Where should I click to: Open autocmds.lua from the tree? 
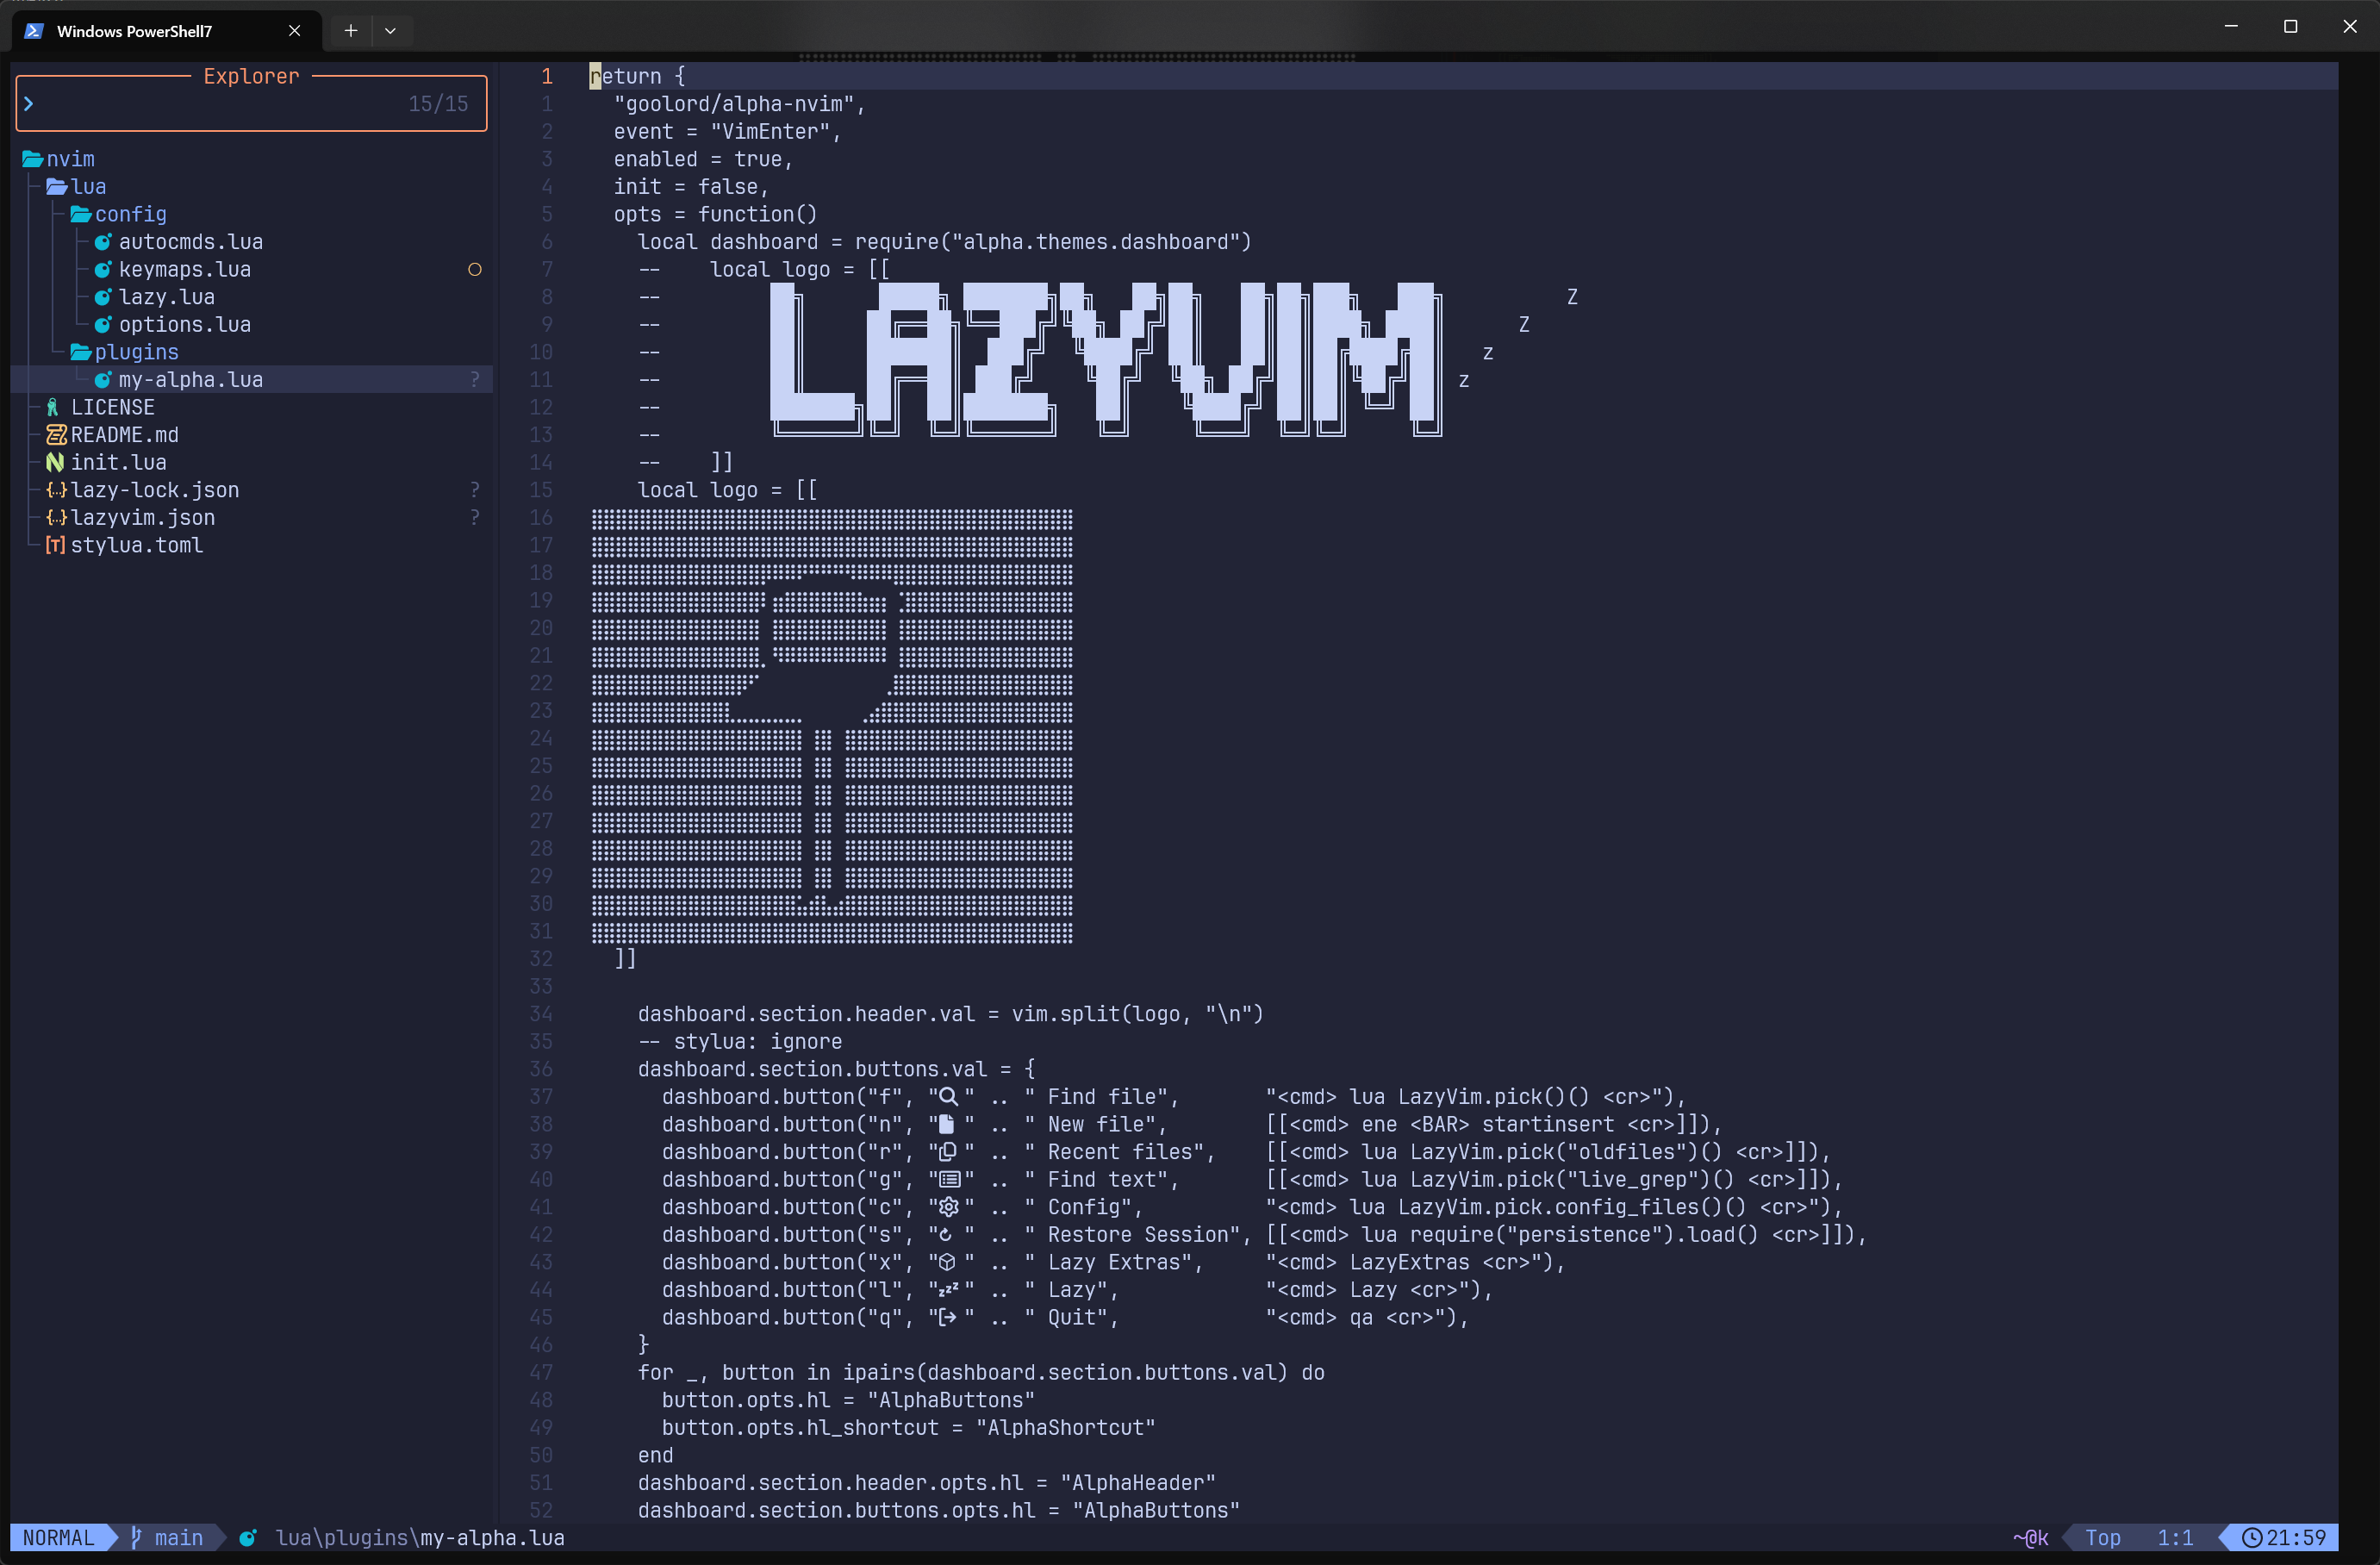click(x=190, y=242)
